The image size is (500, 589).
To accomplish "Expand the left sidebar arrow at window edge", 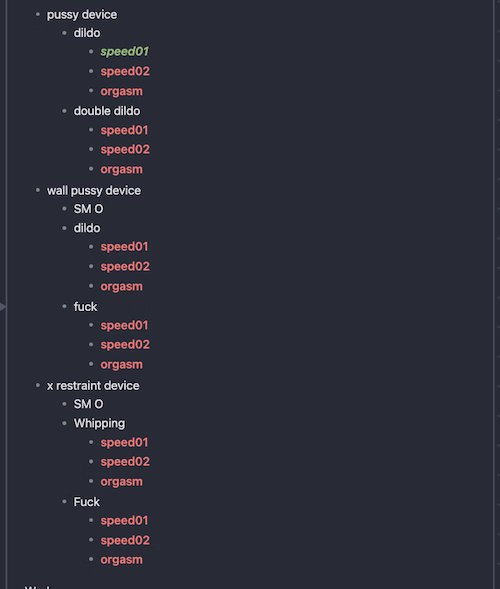I will pyautogui.click(x=3, y=307).
